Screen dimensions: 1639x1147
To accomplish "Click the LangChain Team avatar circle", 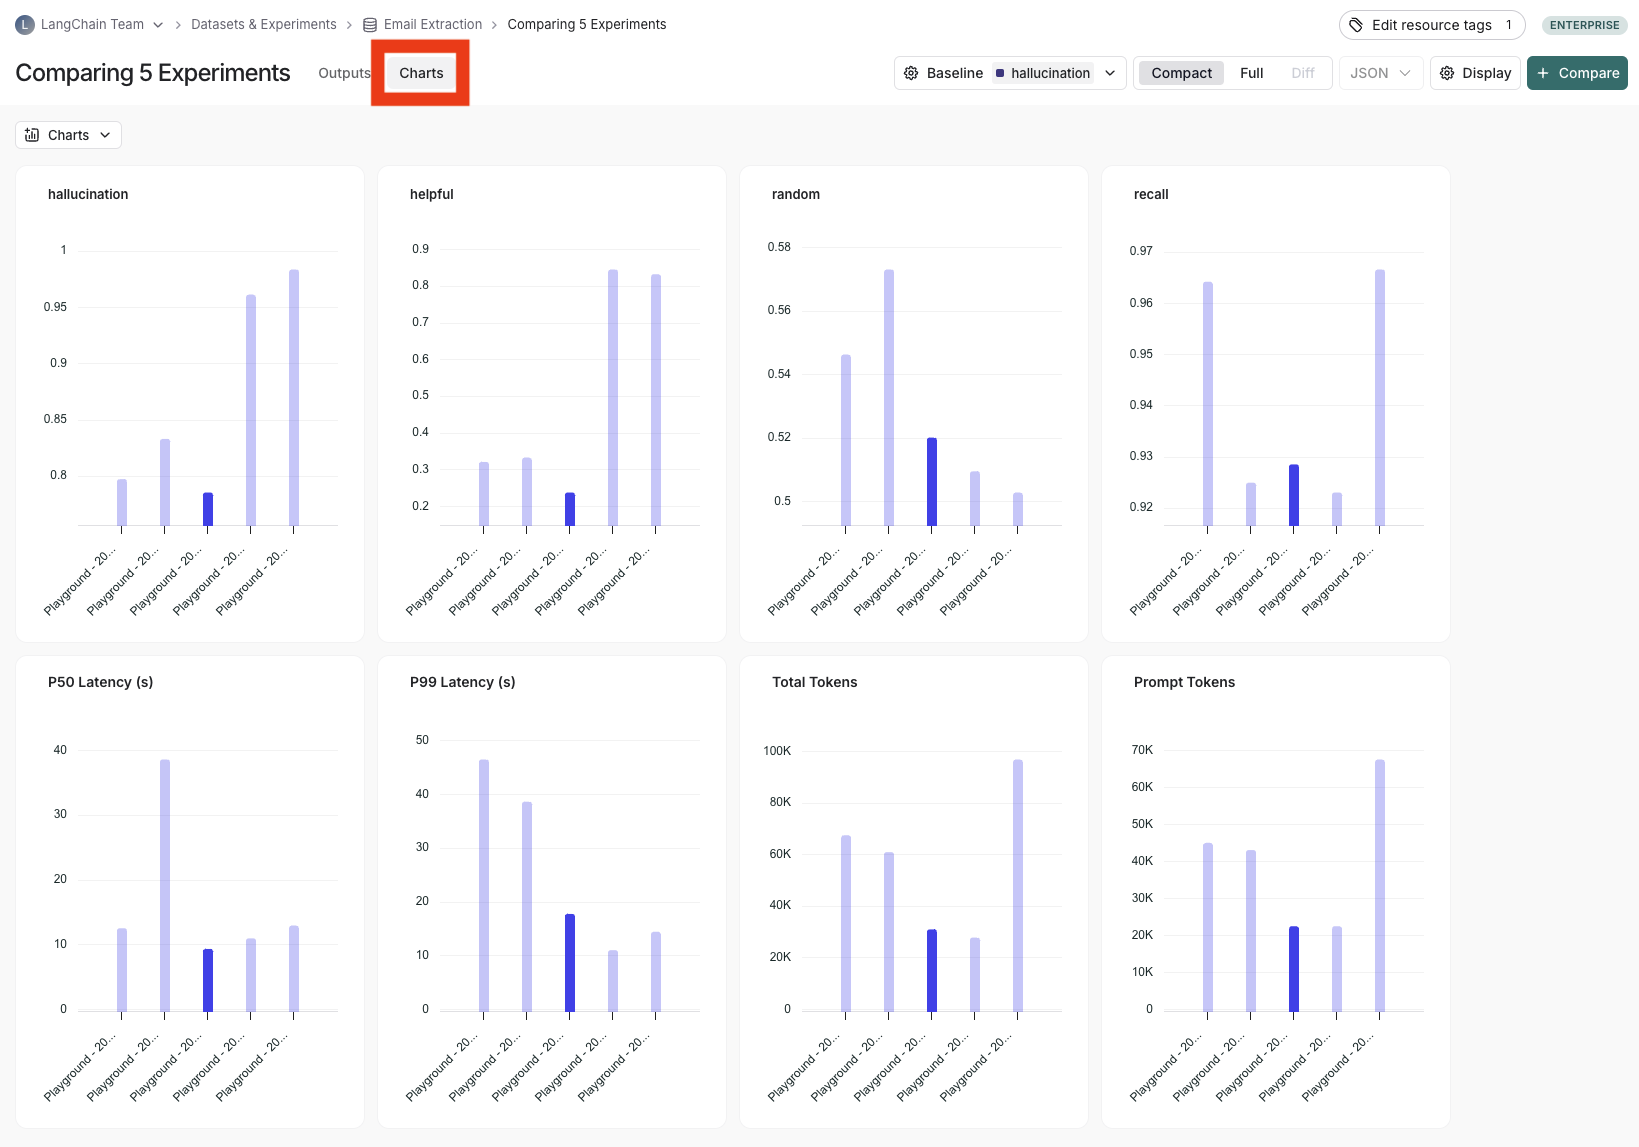I will 24,23.
